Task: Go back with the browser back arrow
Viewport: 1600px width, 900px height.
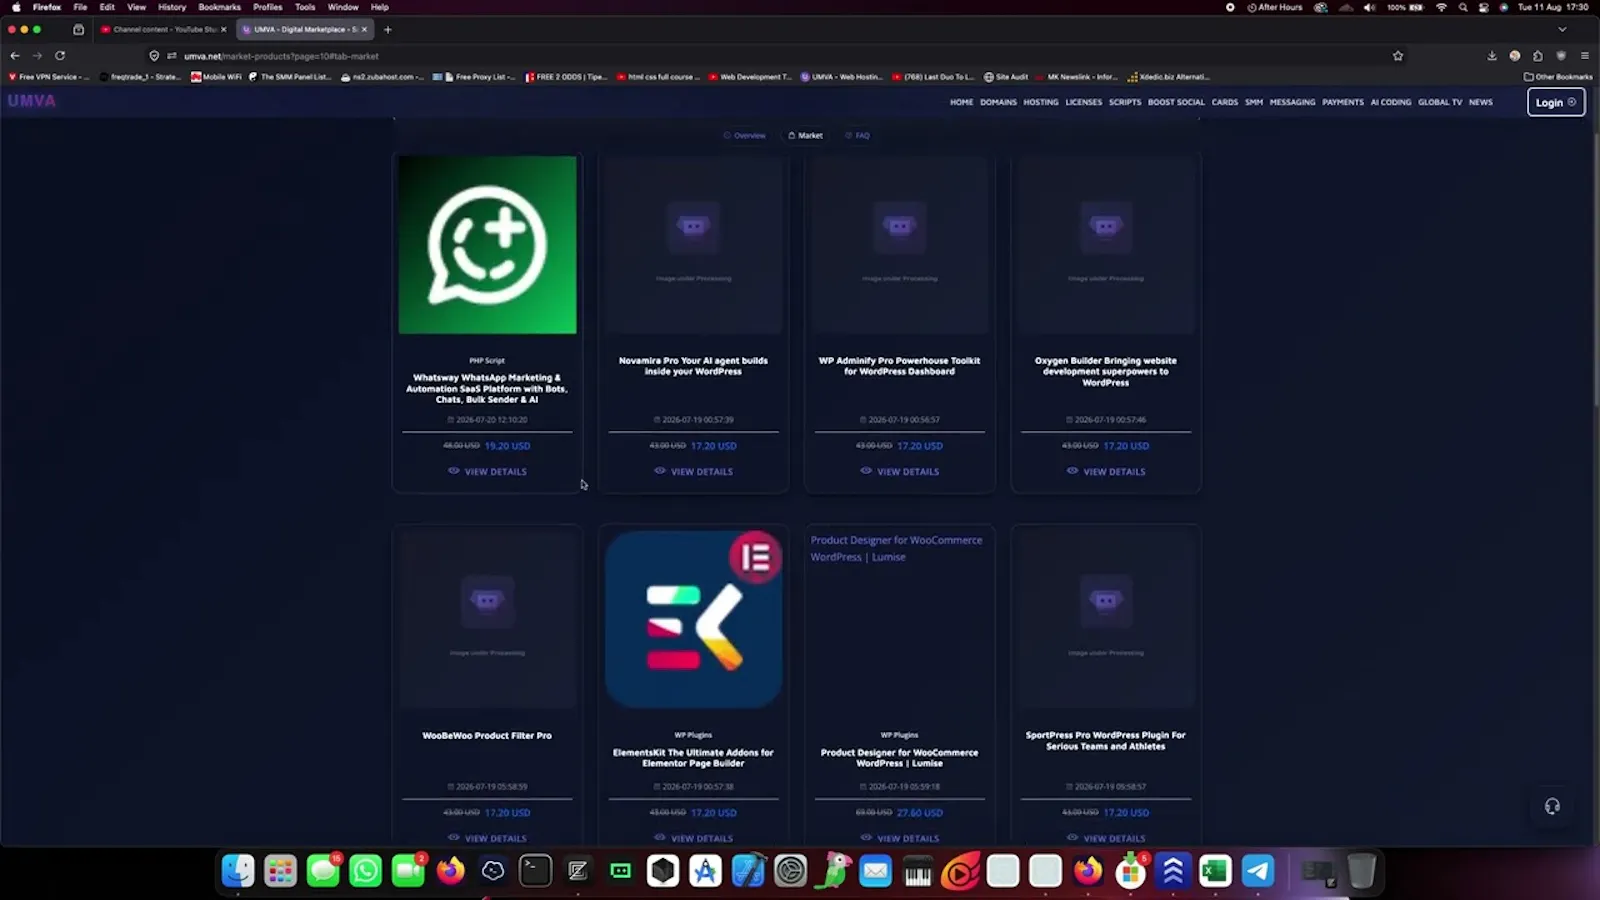Action: (15, 56)
